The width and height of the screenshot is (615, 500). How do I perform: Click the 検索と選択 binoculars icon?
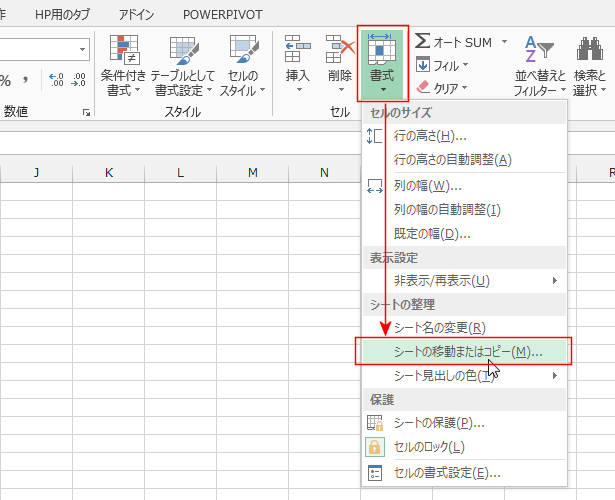590,50
